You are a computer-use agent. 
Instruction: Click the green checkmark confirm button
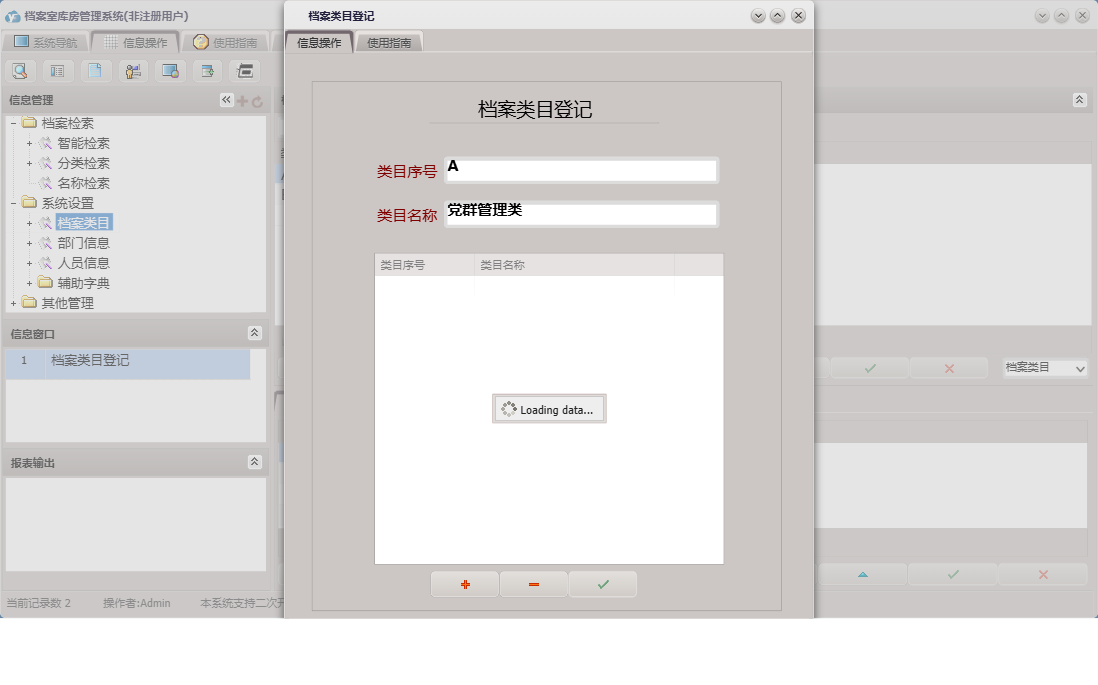603,584
